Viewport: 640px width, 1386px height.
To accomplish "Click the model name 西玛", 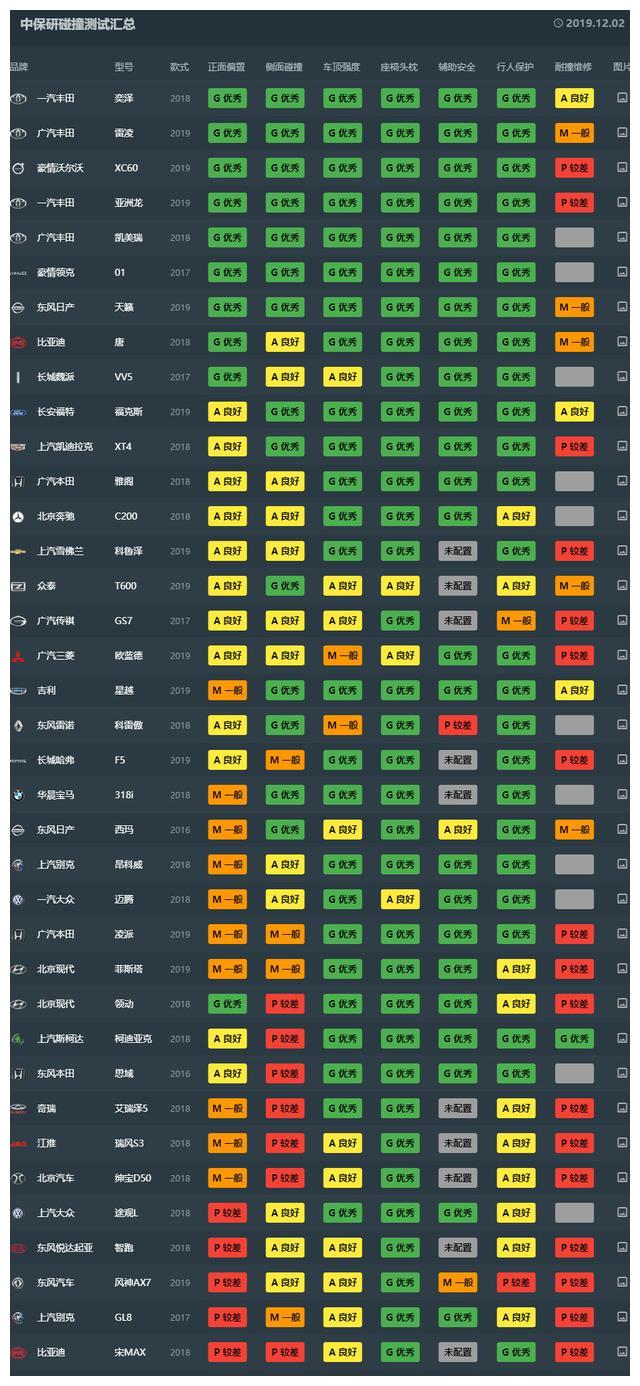I will coord(124,830).
